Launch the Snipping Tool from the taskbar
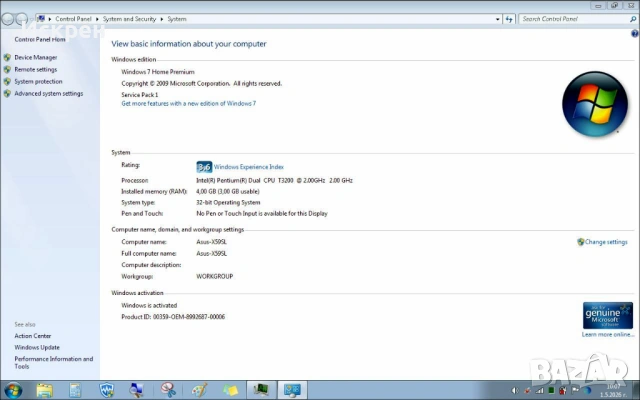The height and width of the screenshot is (400, 640). pos(168,390)
